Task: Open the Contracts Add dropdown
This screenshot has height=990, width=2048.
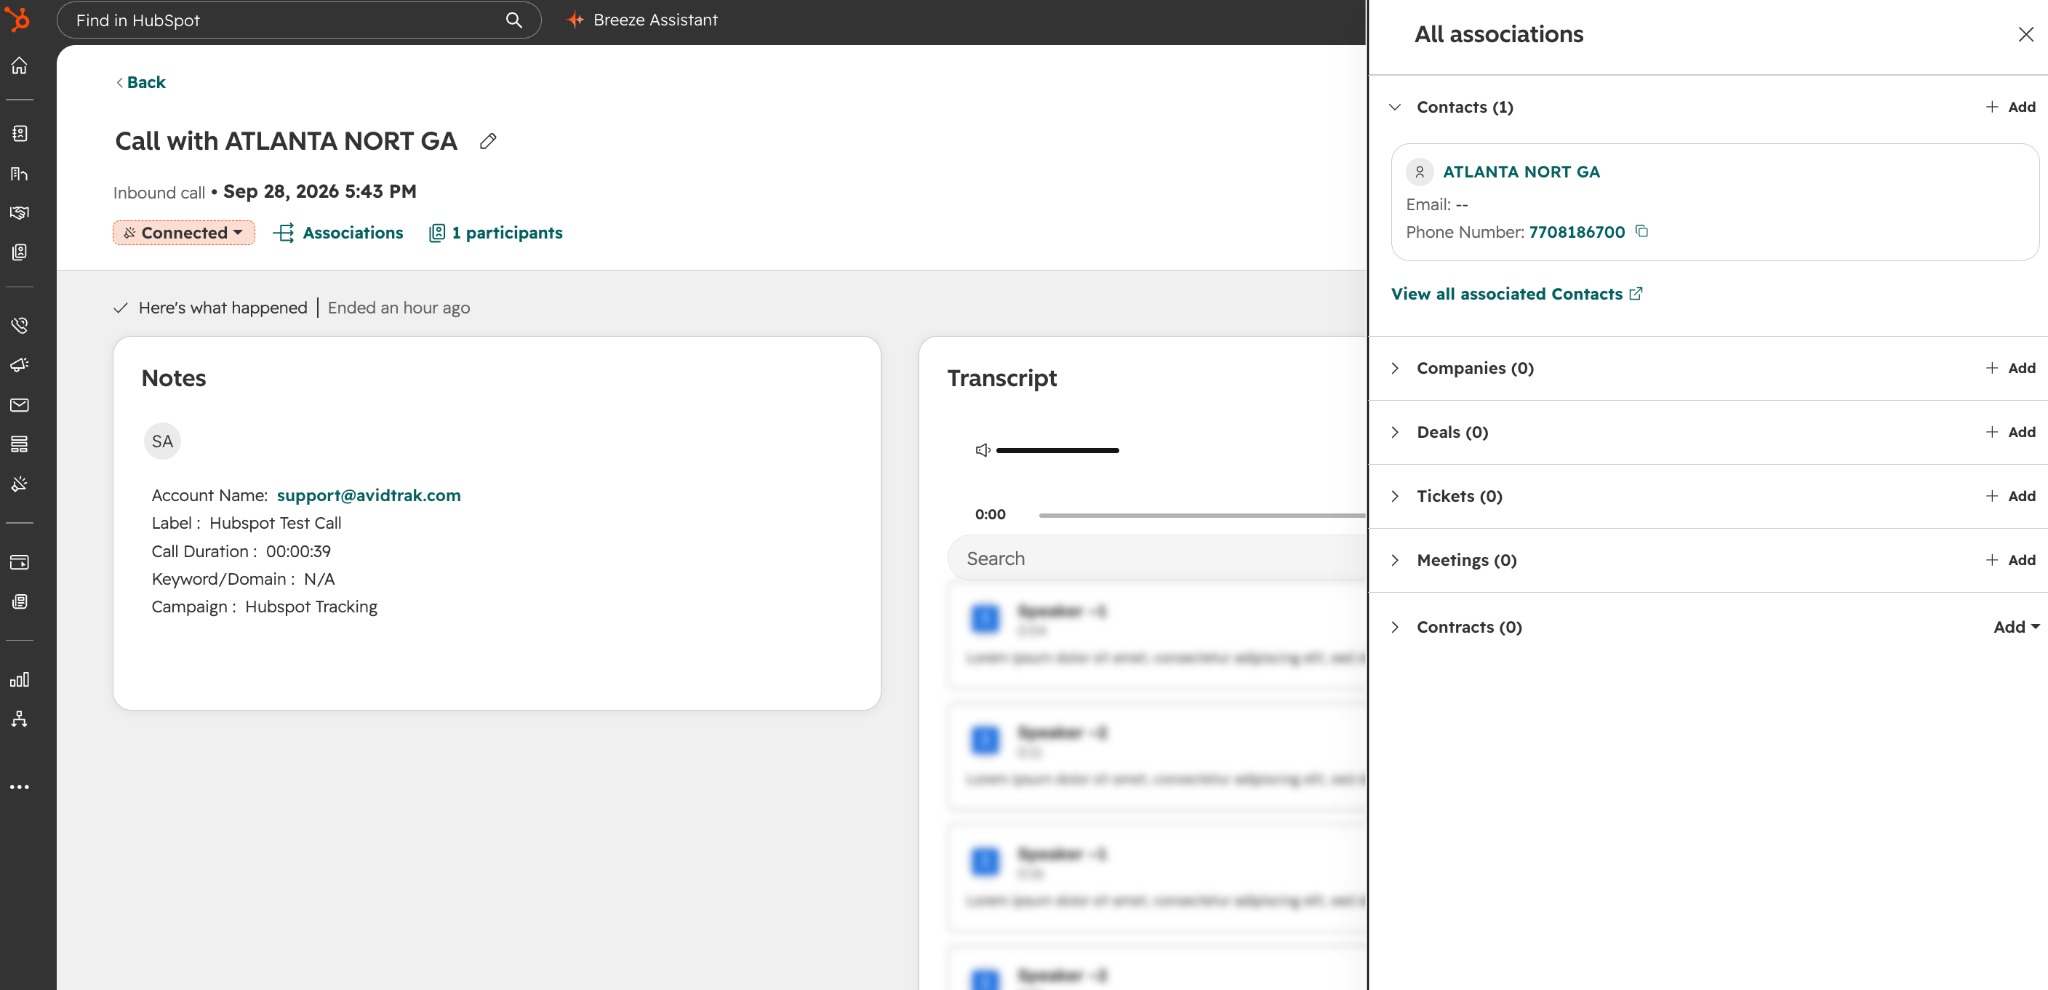Action: 2016,627
